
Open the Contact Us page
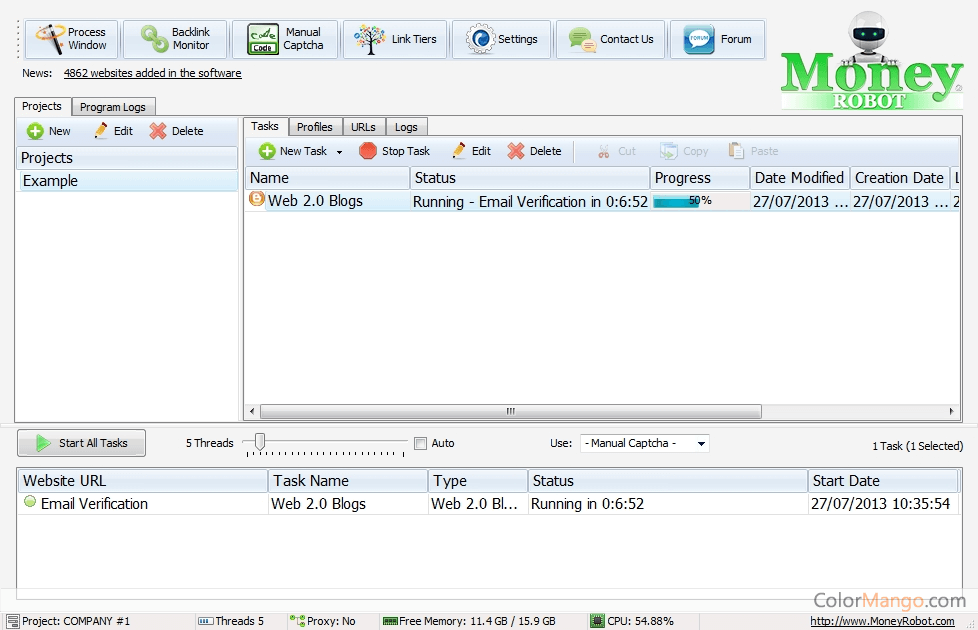click(x=611, y=39)
